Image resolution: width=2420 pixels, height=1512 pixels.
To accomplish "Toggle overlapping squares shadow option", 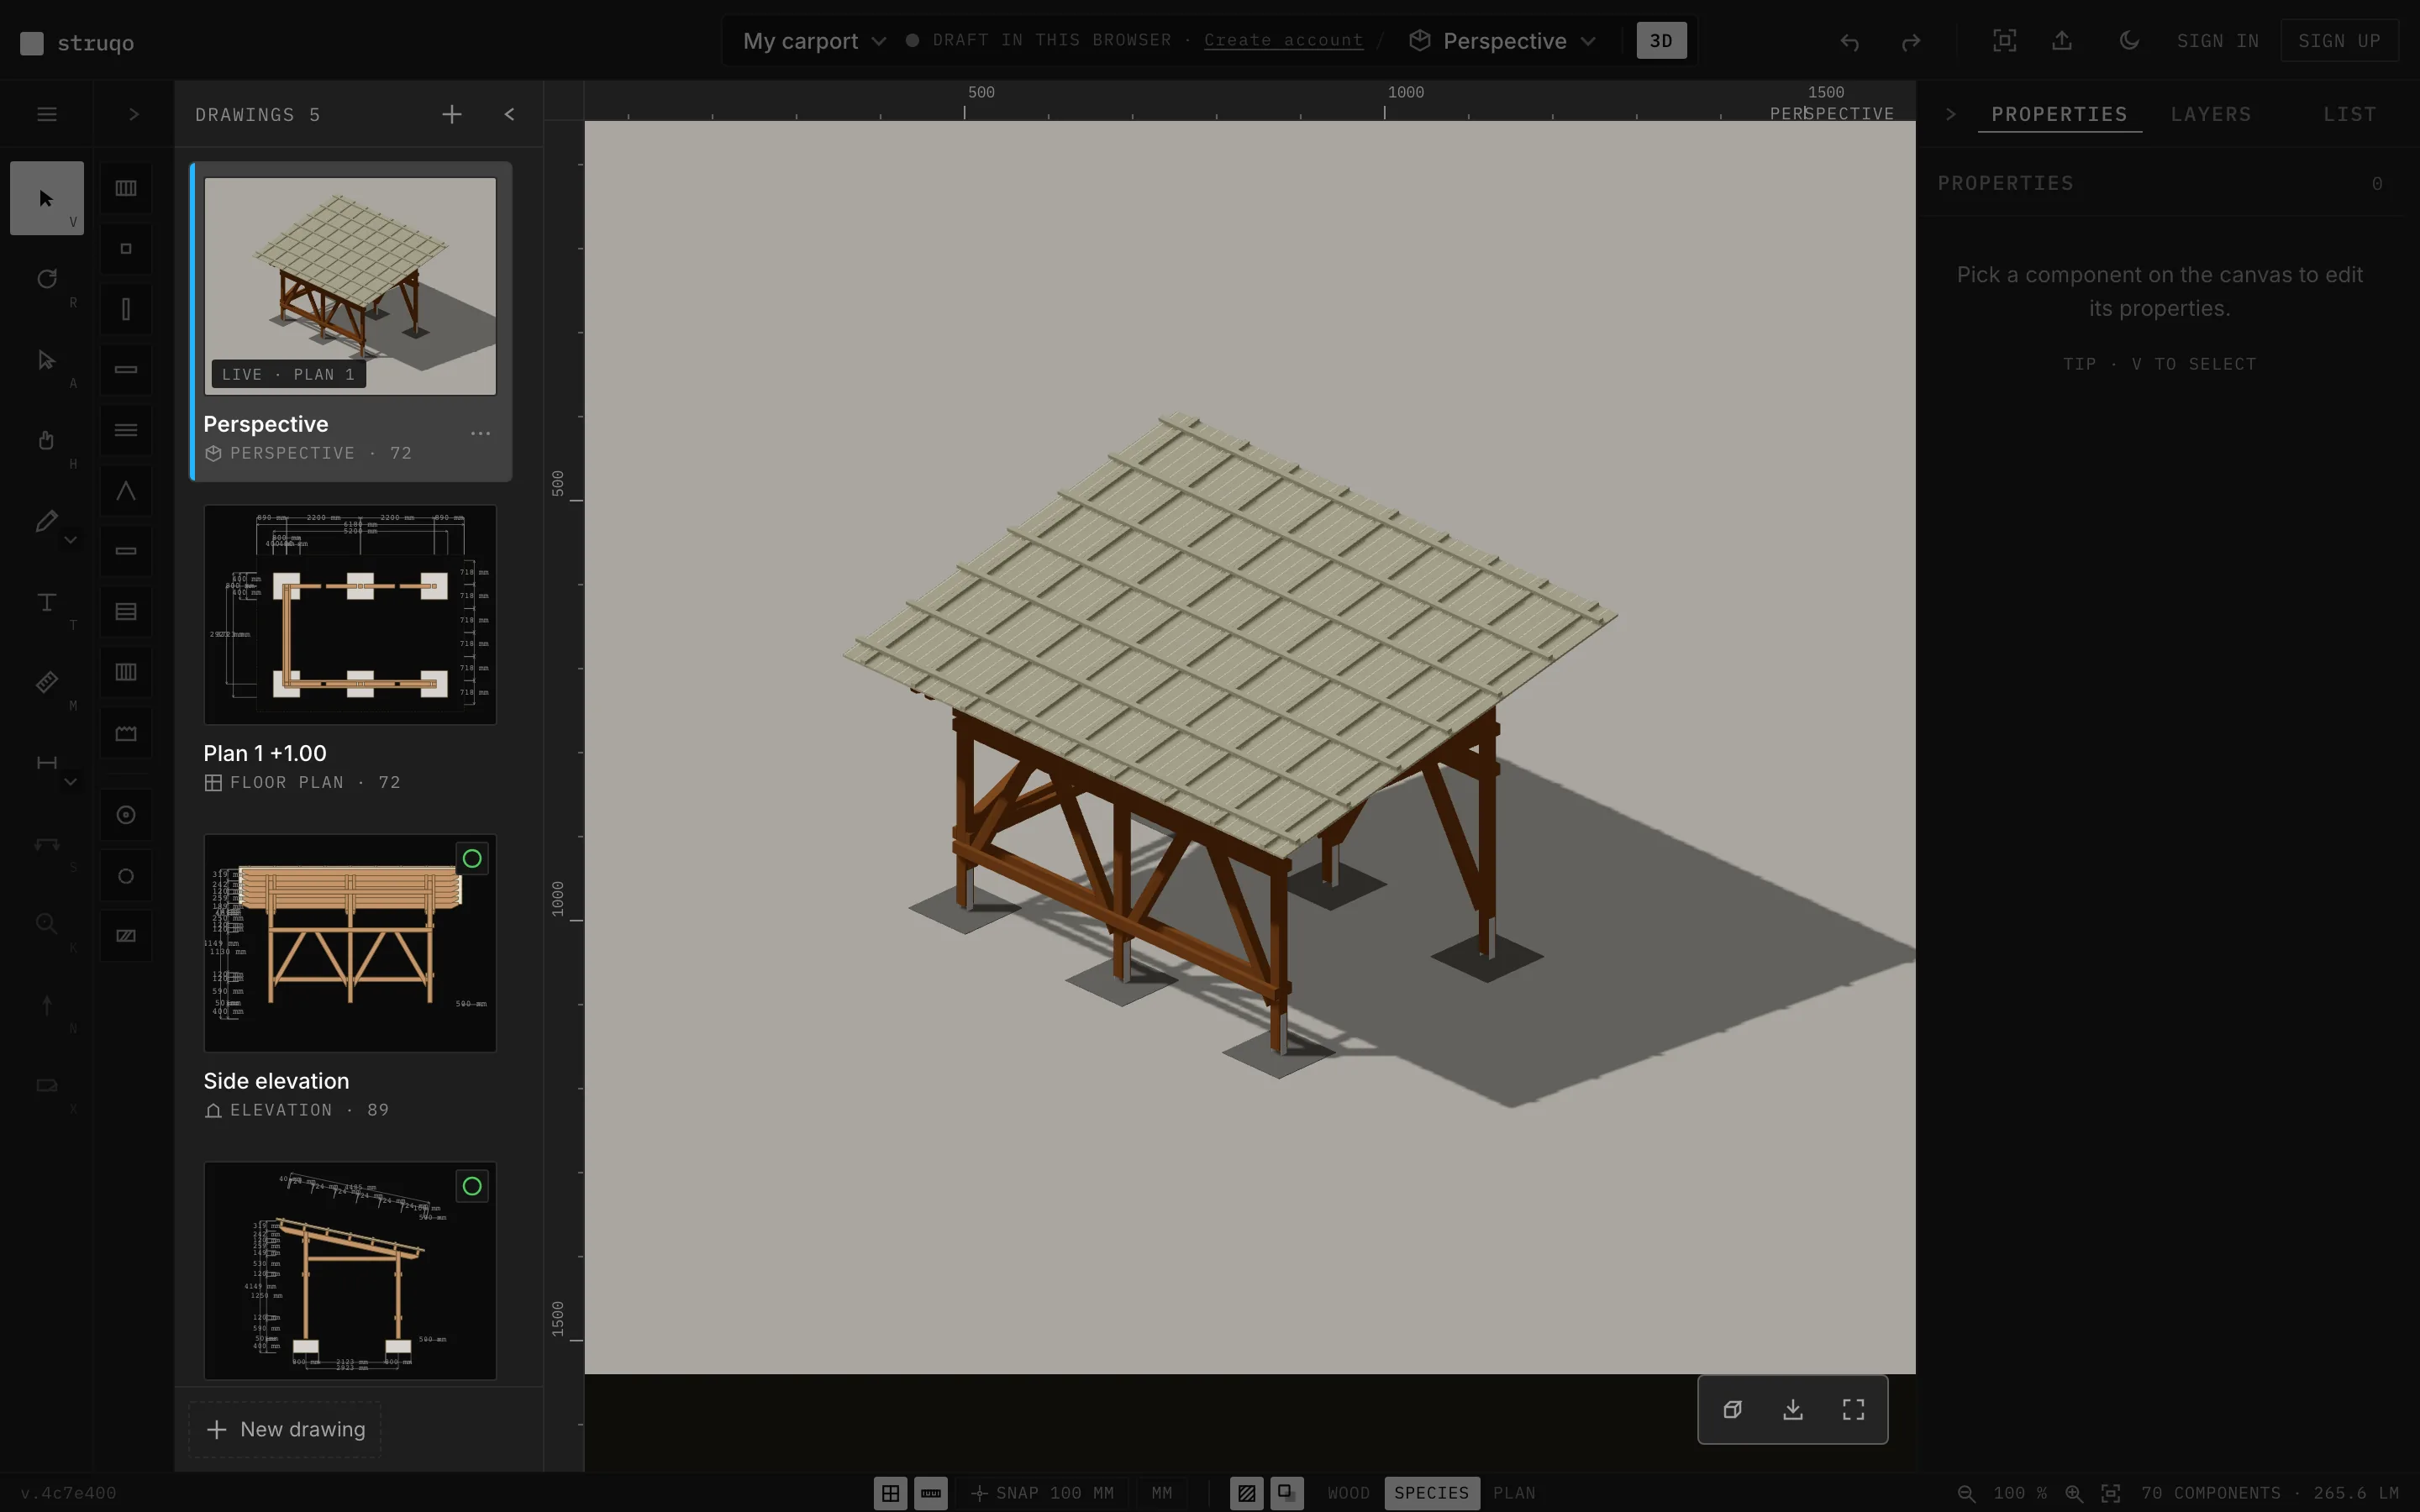I will [x=1287, y=1493].
